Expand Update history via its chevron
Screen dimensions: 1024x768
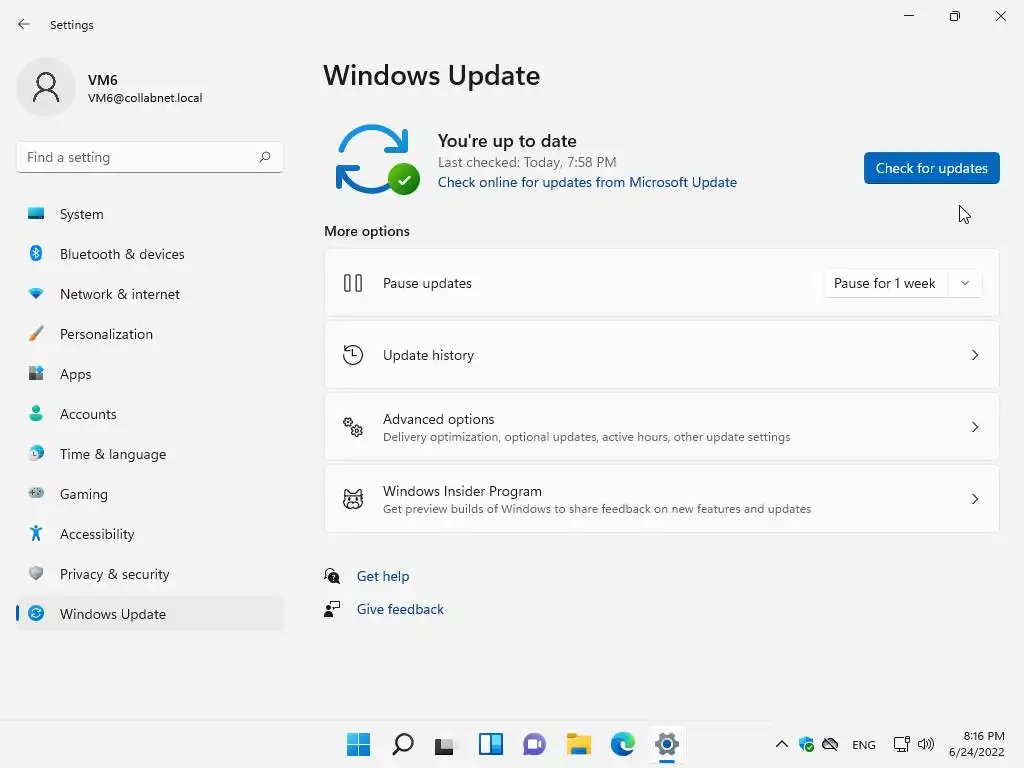coord(974,355)
